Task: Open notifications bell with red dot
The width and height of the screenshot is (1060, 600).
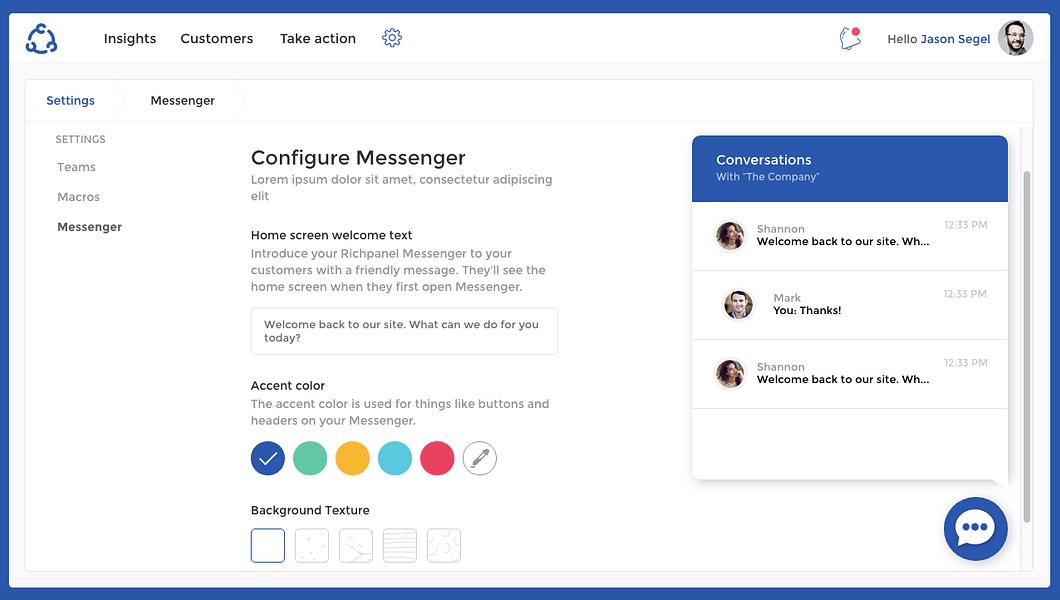Action: [850, 38]
